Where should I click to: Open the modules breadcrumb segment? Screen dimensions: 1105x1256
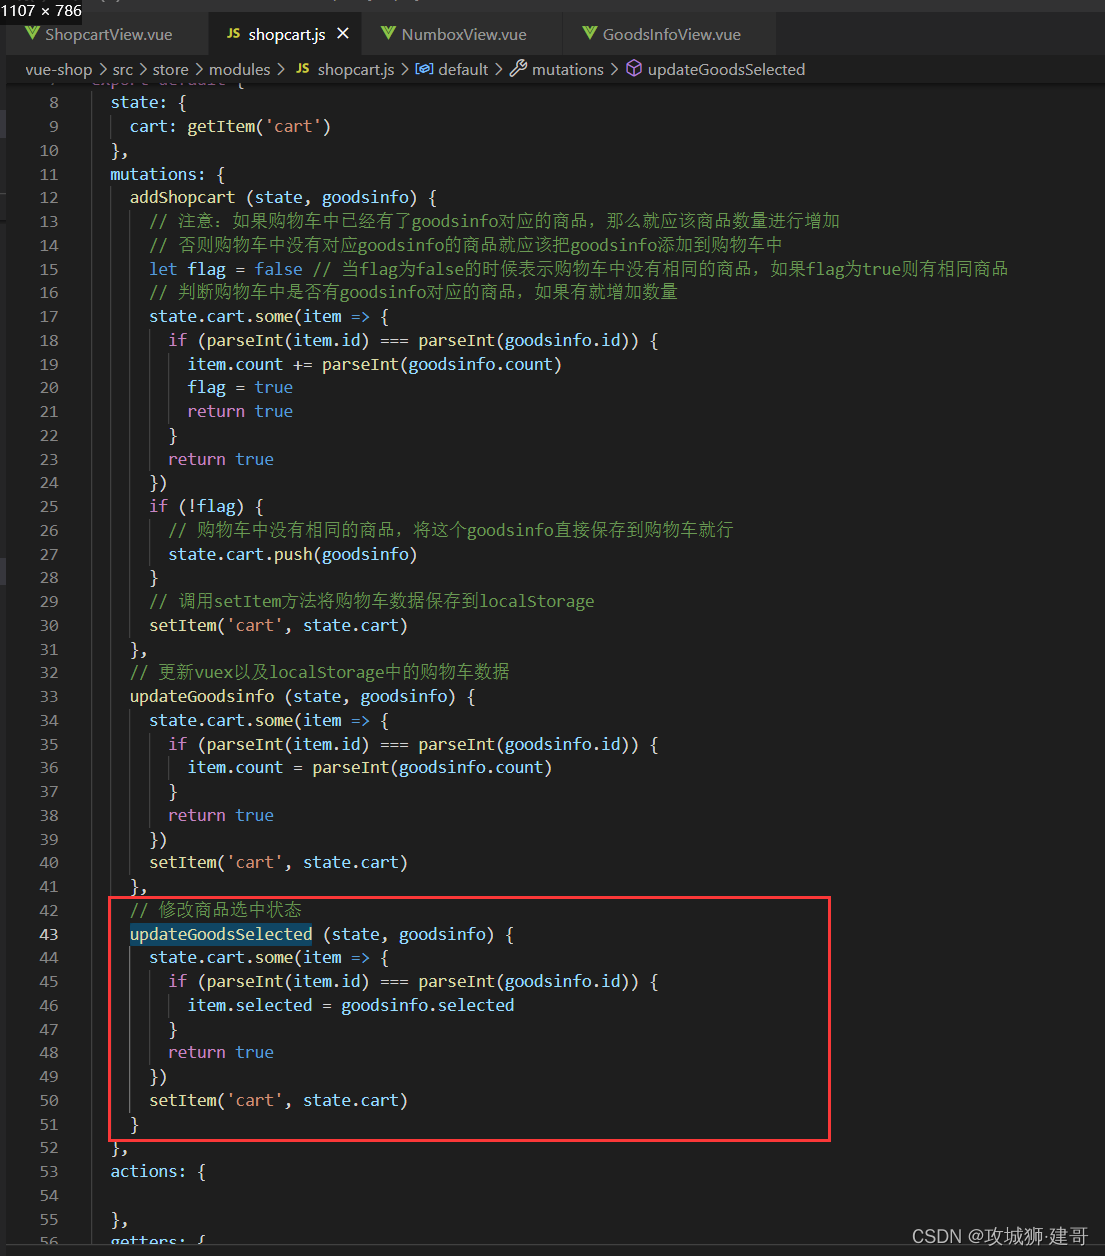[x=240, y=69]
